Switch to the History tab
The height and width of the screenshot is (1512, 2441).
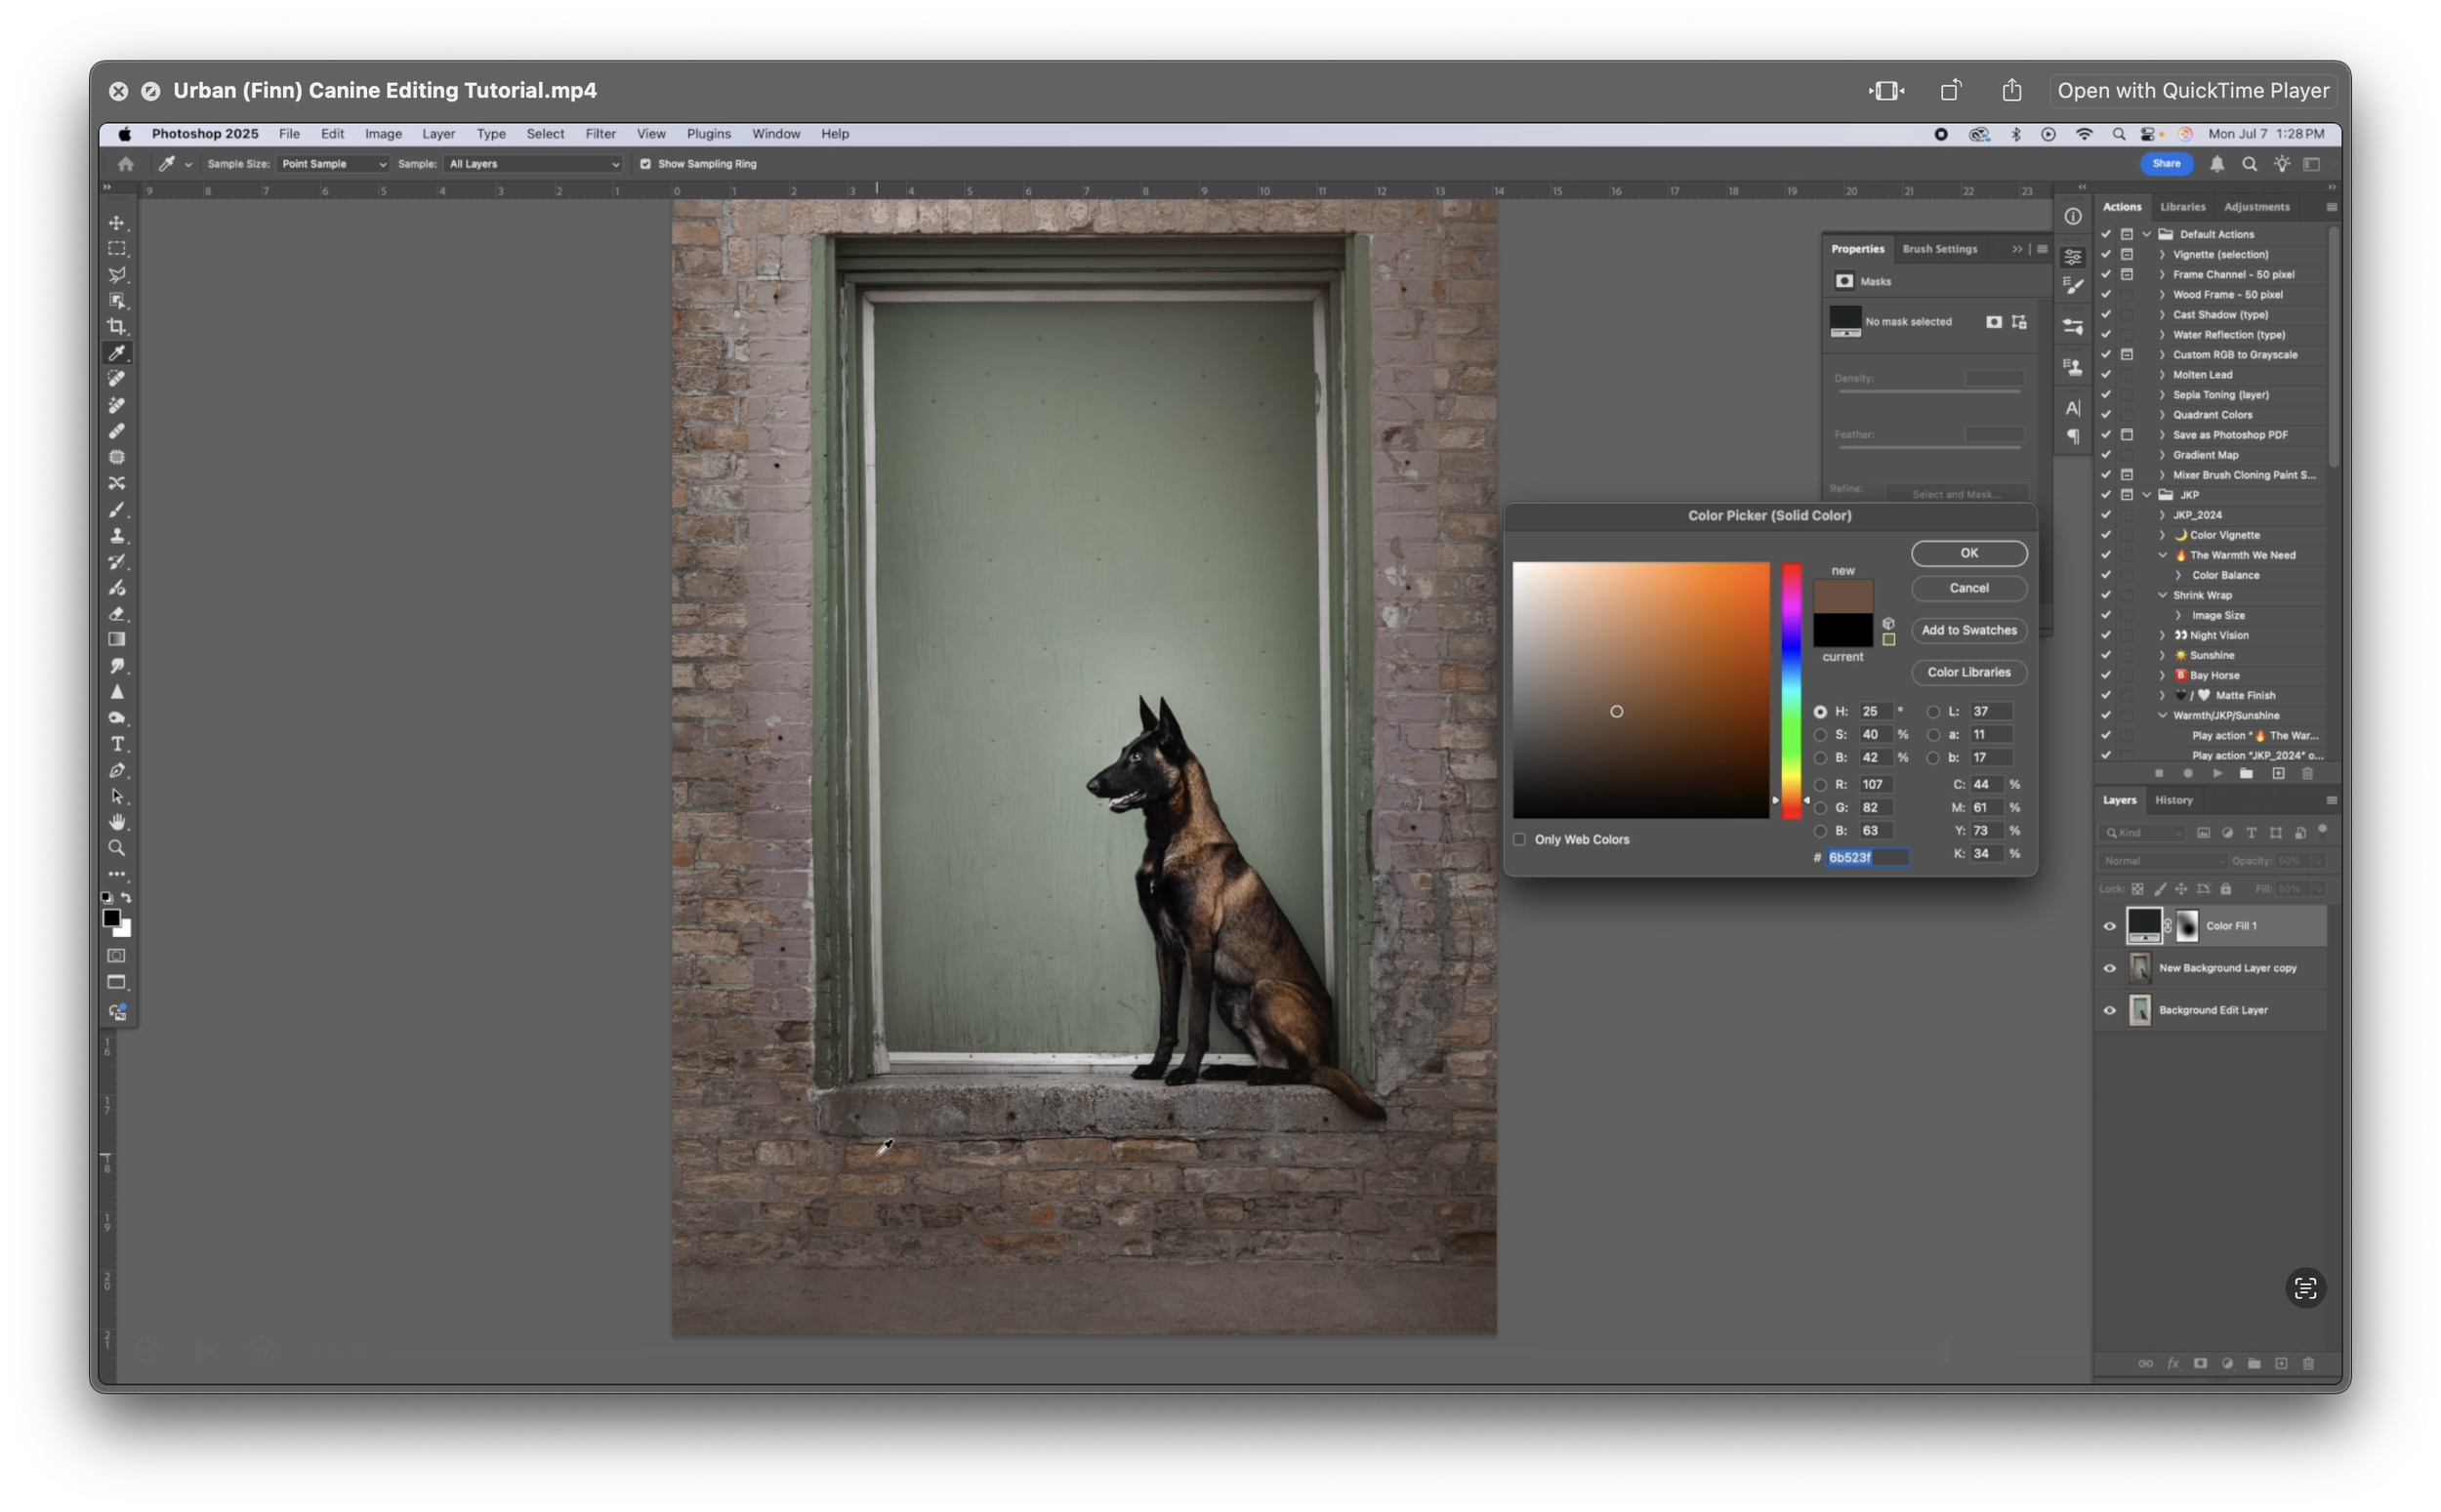(2173, 800)
